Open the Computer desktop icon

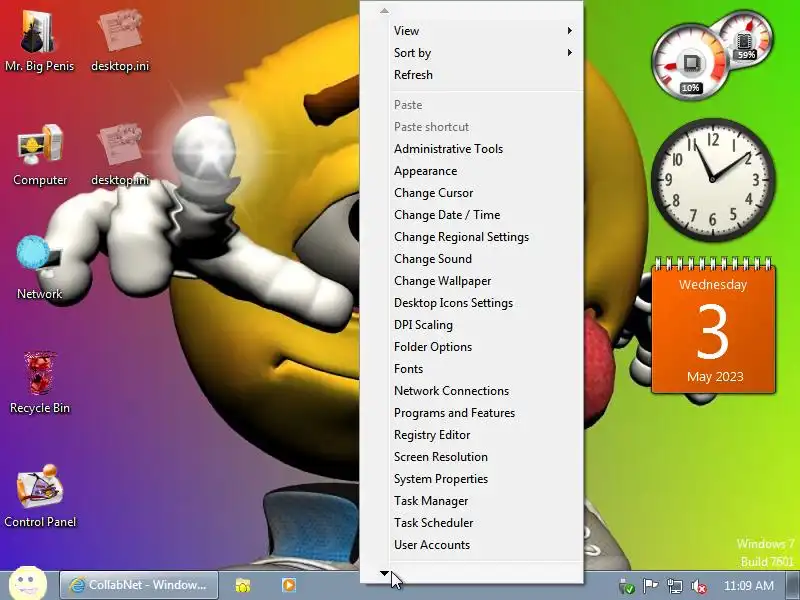[40, 153]
